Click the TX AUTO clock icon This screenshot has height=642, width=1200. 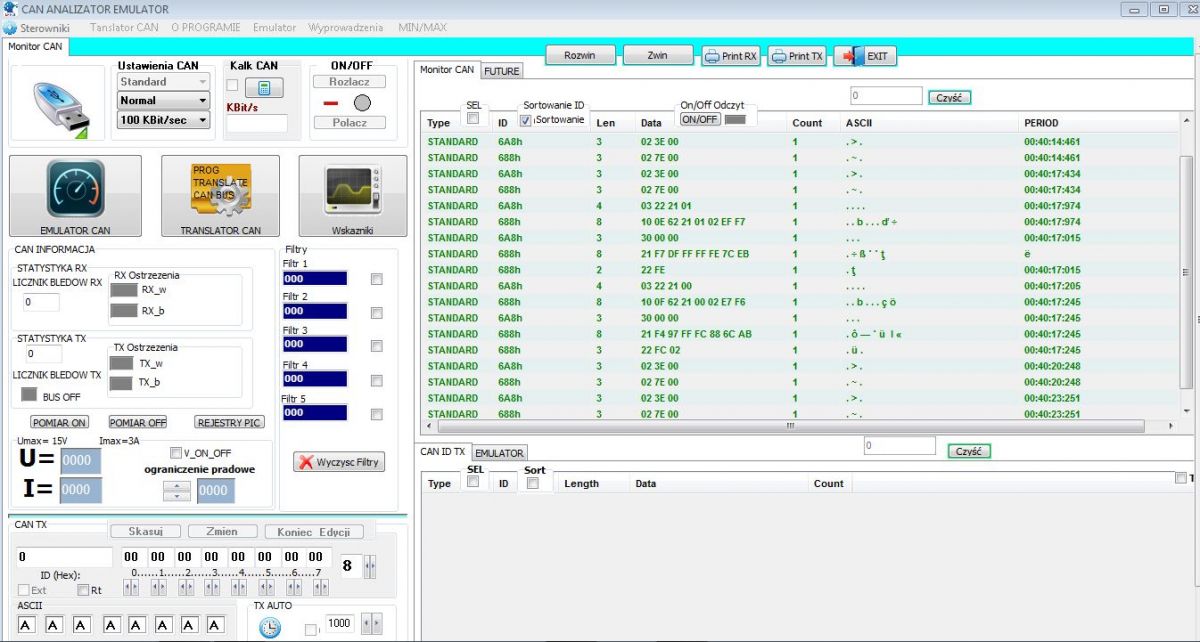pyautogui.click(x=270, y=627)
